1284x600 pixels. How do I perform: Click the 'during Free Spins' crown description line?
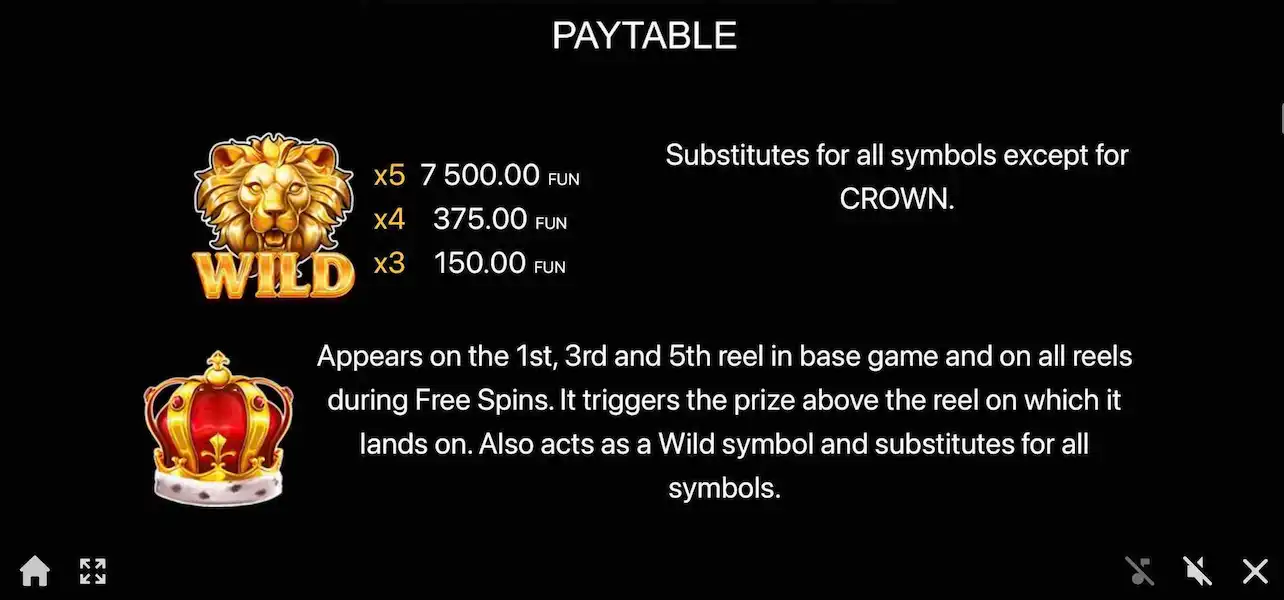point(724,400)
